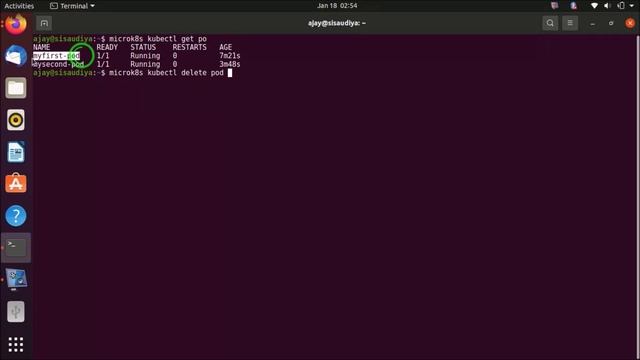Select the Terminal icon in the dock
The height and width of the screenshot is (360, 640).
16,248
